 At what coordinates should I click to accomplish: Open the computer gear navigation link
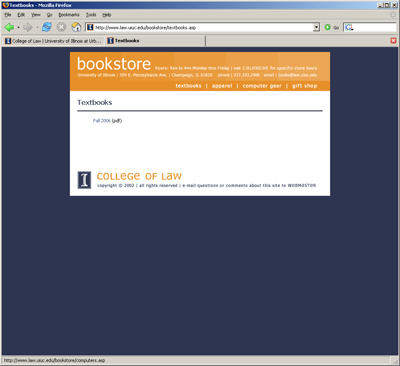[262, 86]
